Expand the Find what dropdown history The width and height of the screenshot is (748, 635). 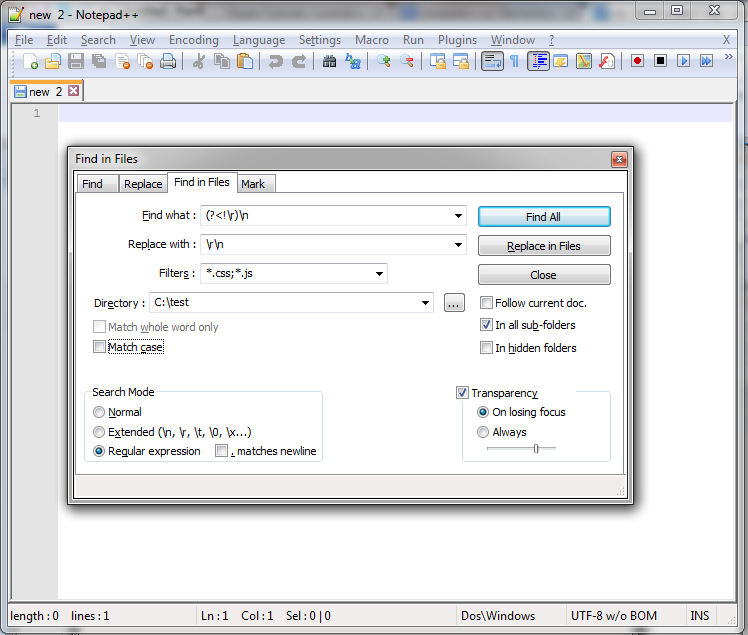pos(458,216)
